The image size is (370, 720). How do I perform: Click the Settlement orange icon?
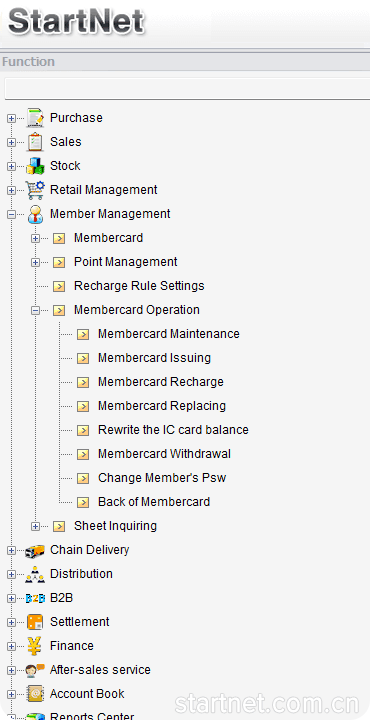pyautogui.click(x=35, y=622)
